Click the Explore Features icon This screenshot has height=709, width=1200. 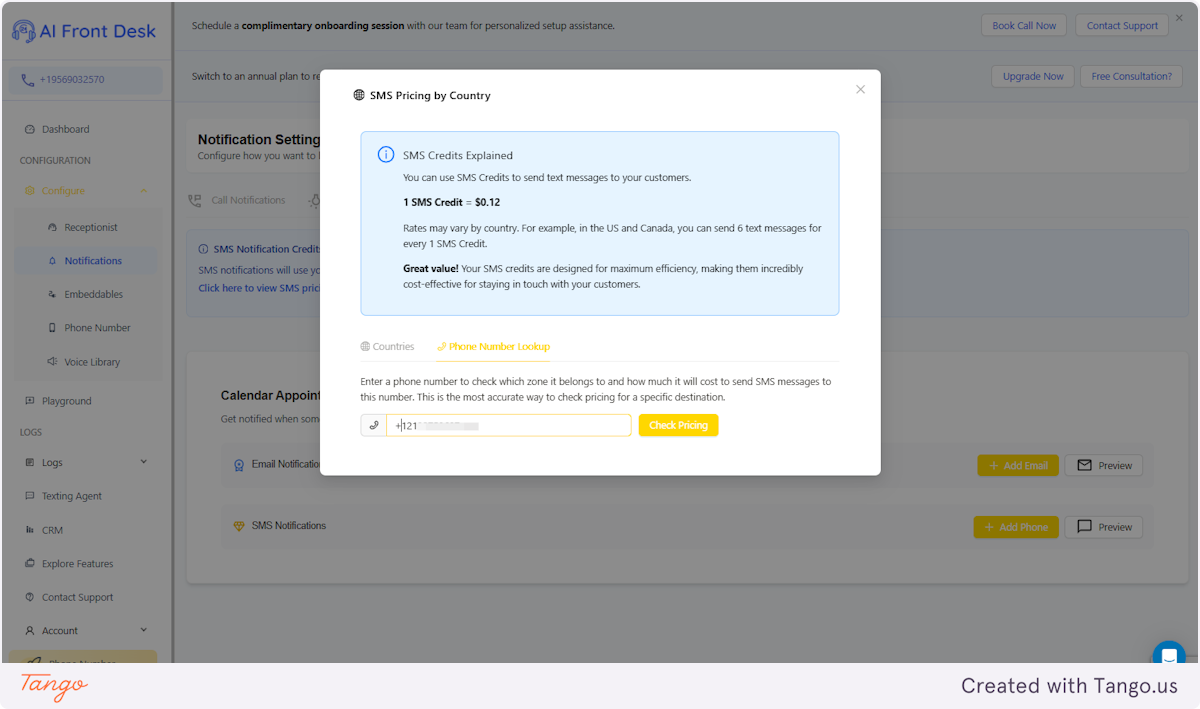point(29,564)
